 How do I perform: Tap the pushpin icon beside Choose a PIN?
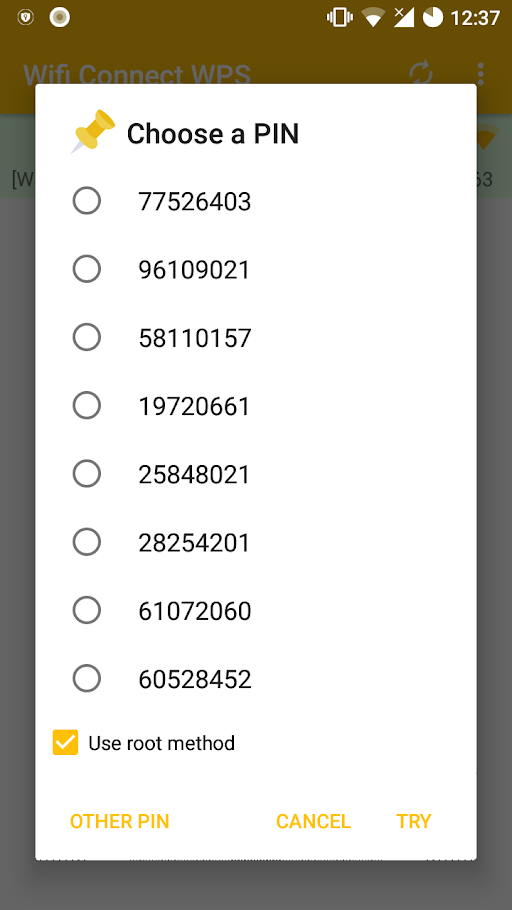point(93,132)
